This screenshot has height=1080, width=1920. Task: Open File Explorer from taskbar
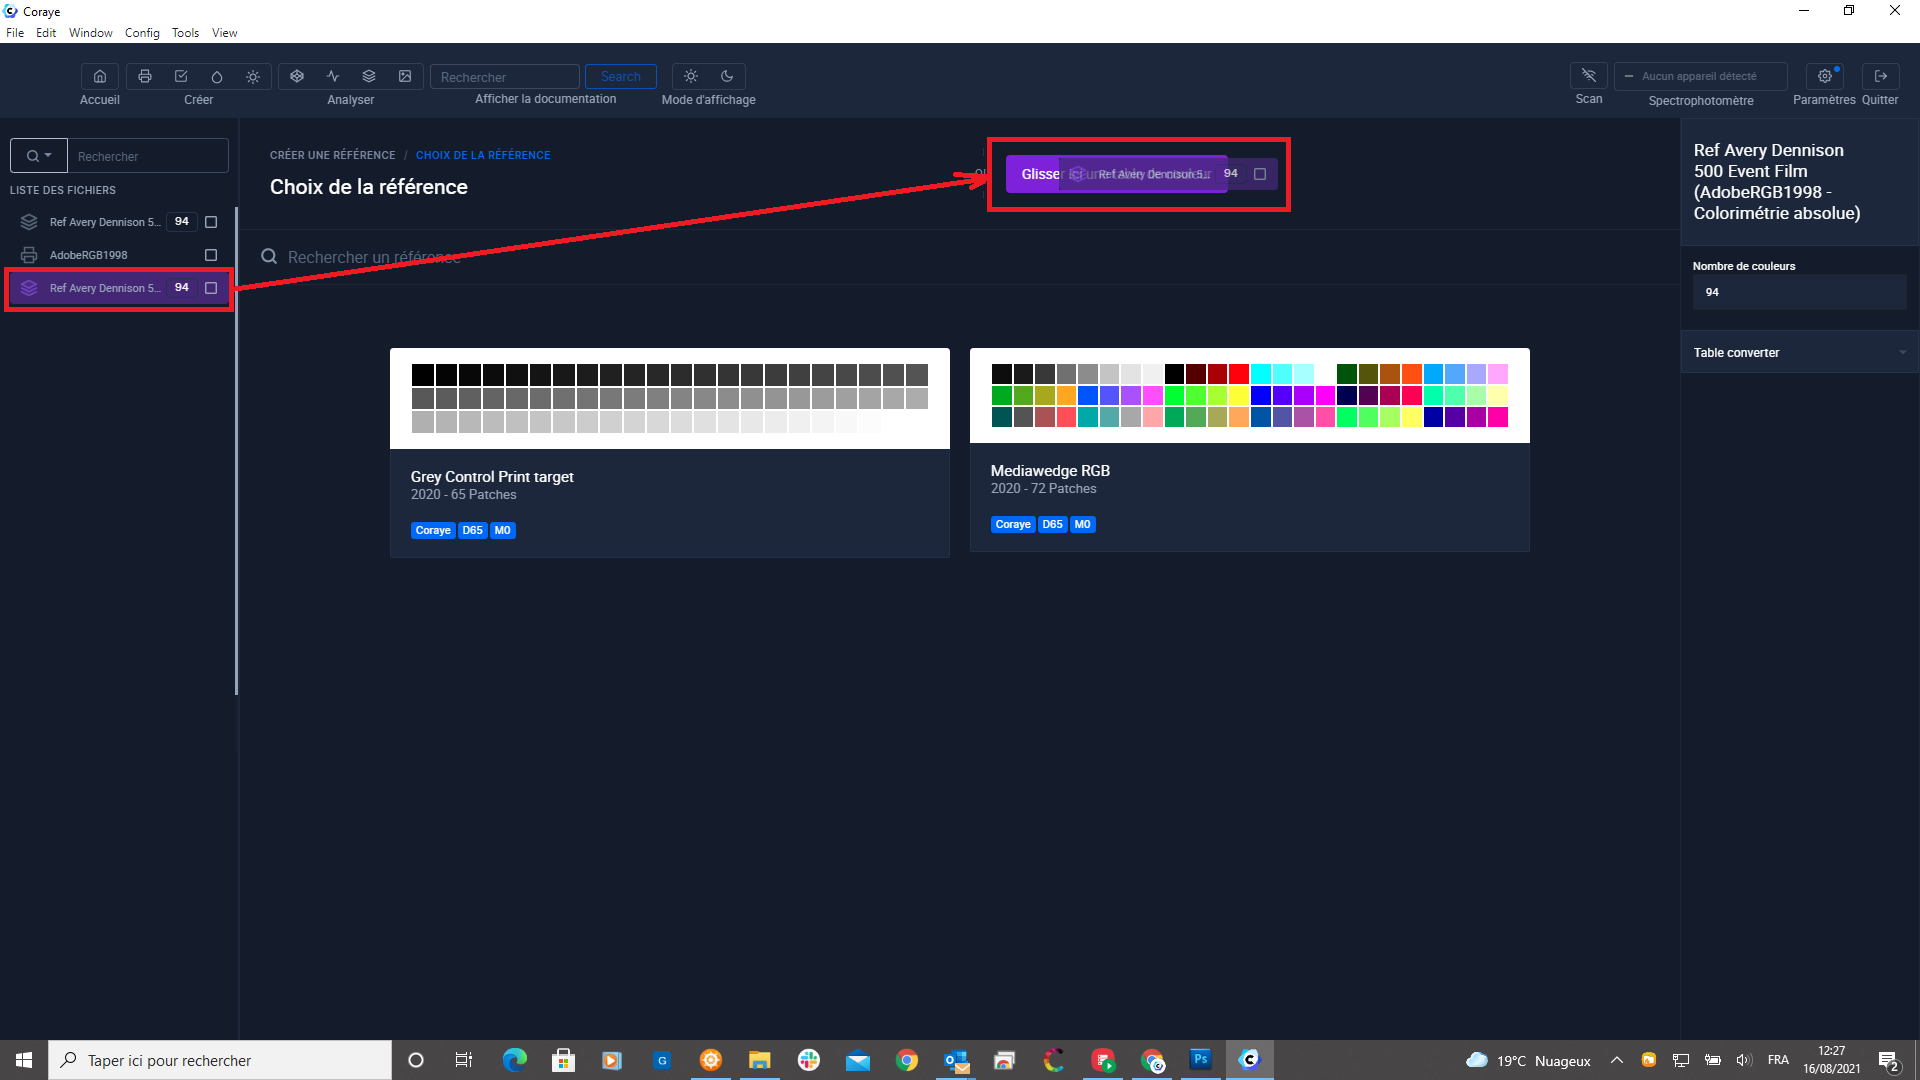(760, 1060)
